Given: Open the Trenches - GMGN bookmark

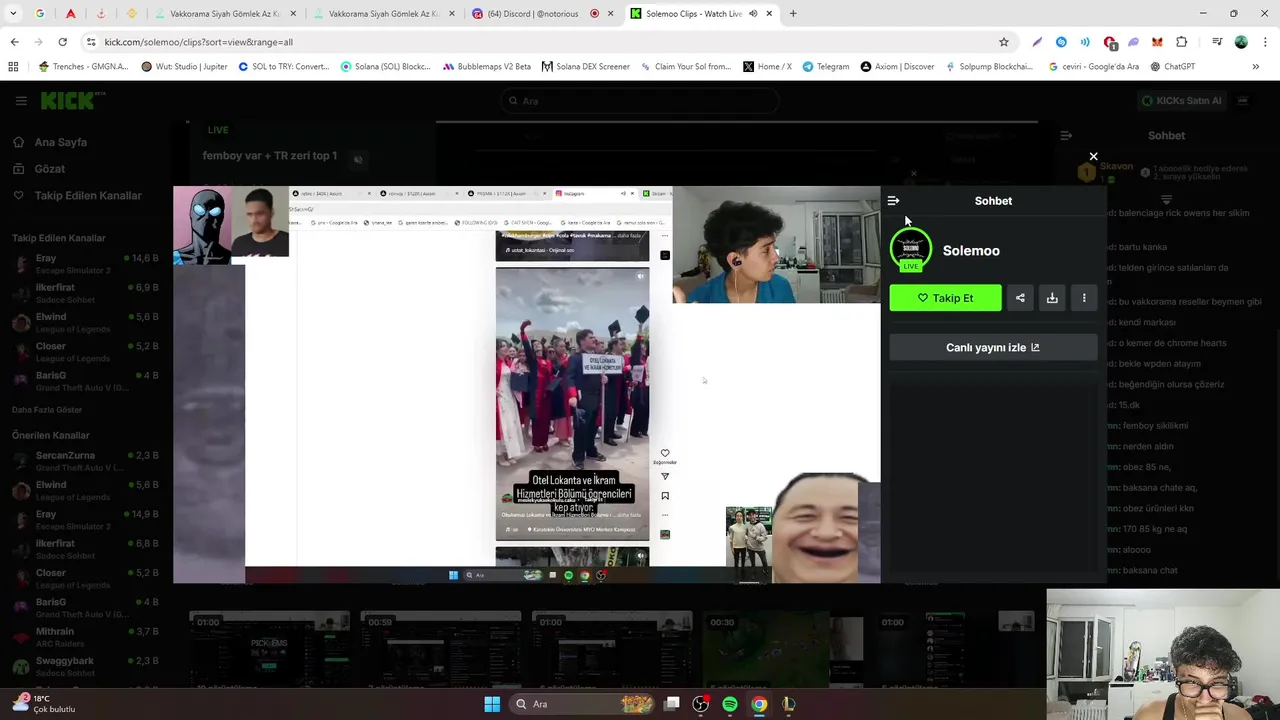Looking at the screenshot, I should tap(82, 67).
